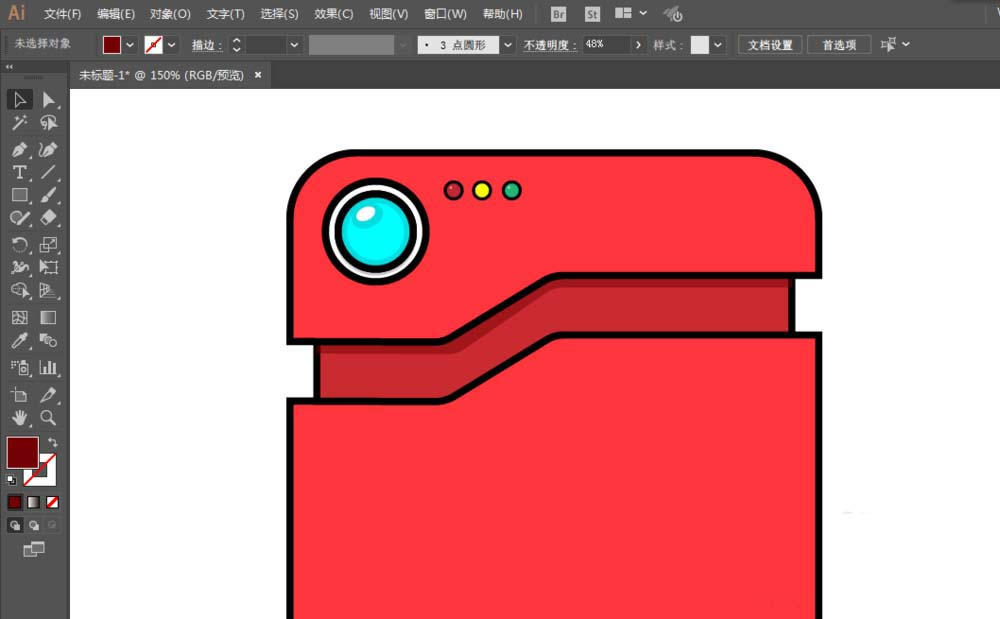
Task: Open Adobe Bridge via Br icon
Action: [558, 14]
